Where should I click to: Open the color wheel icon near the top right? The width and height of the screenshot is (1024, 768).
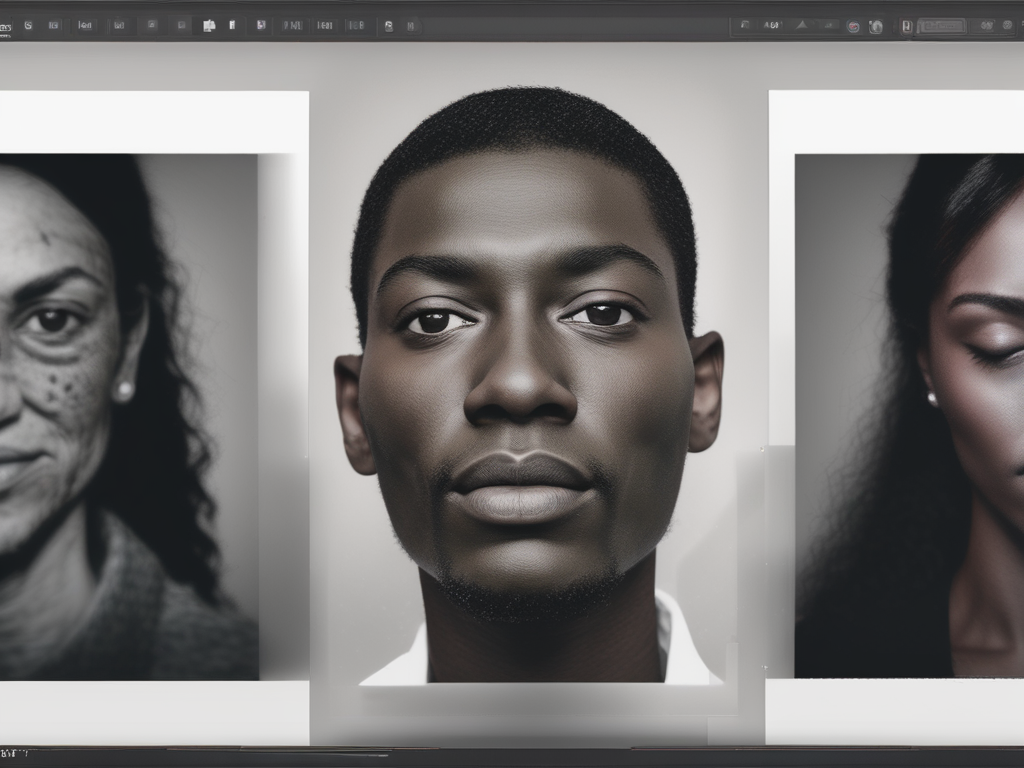(855, 24)
